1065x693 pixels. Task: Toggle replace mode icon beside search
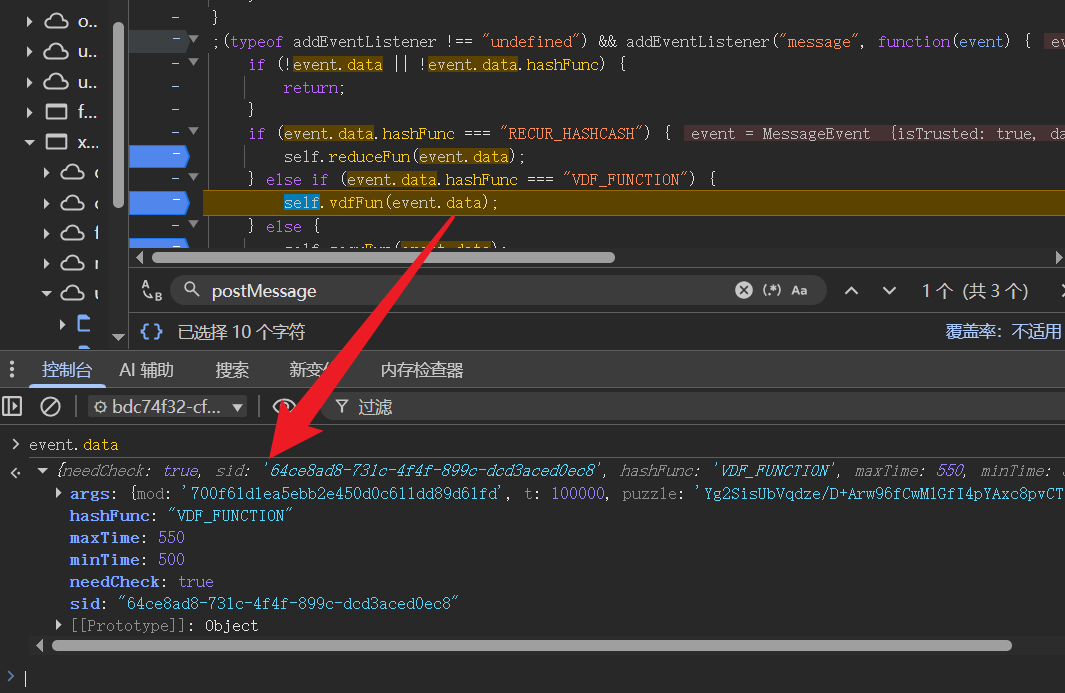(x=151, y=290)
